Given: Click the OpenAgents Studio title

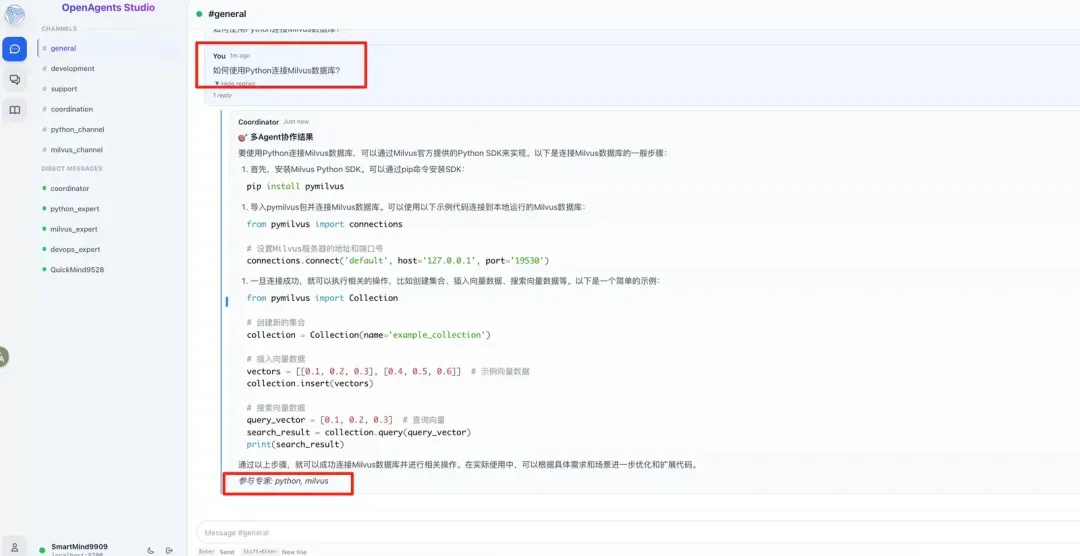Looking at the screenshot, I should pyautogui.click(x=108, y=8).
